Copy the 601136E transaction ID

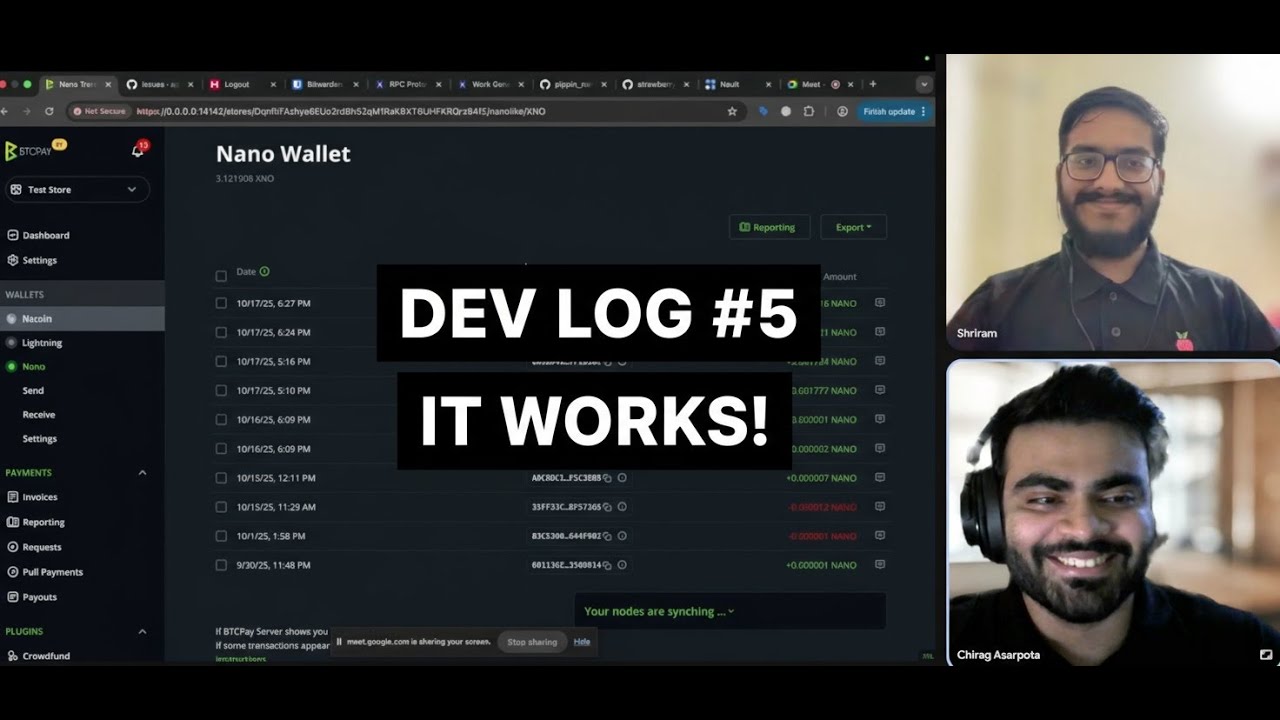coord(608,565)
